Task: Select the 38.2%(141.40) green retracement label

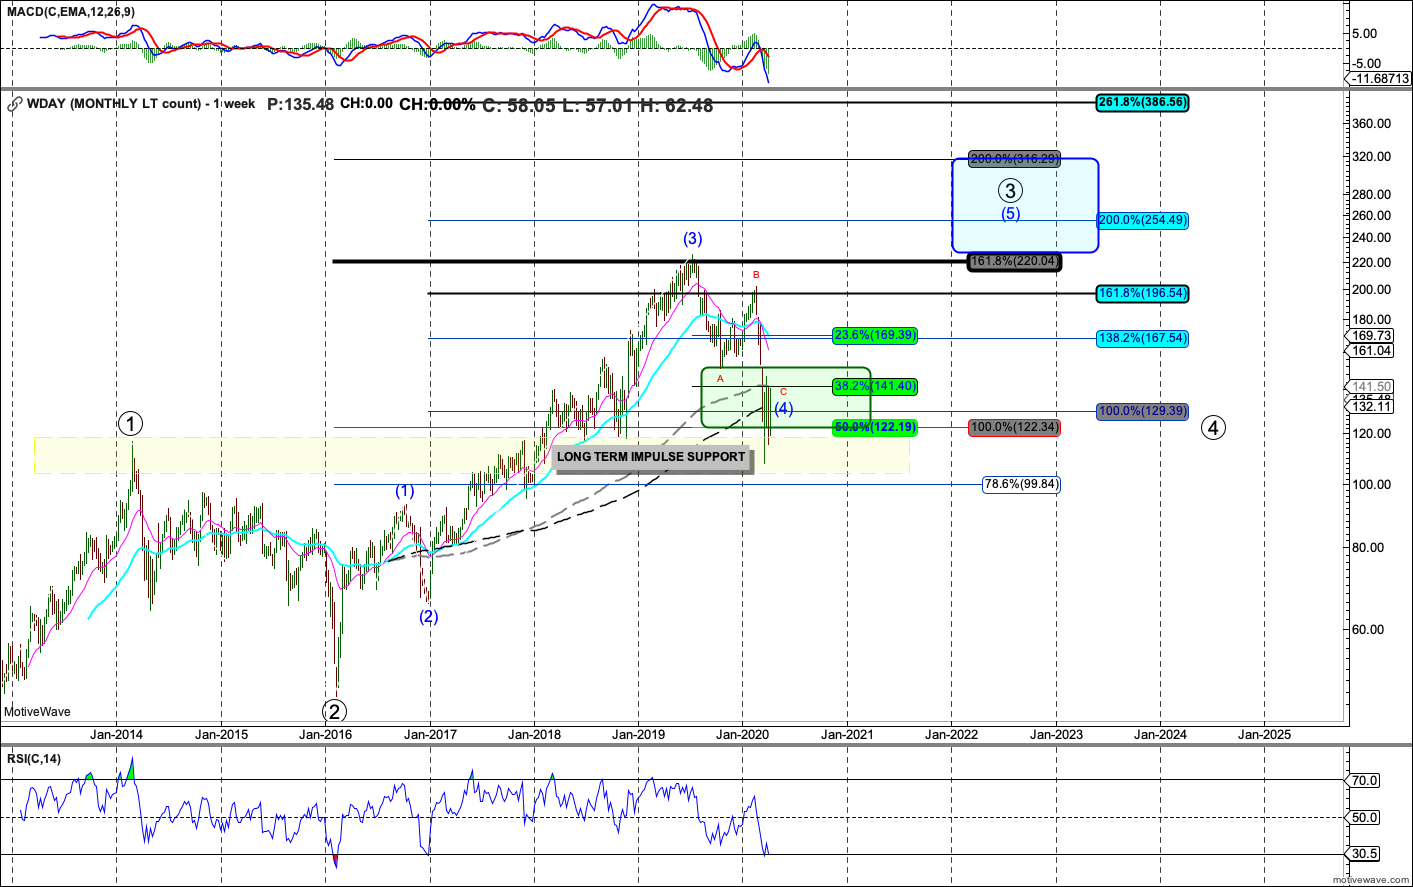Action: click(875, 386)
